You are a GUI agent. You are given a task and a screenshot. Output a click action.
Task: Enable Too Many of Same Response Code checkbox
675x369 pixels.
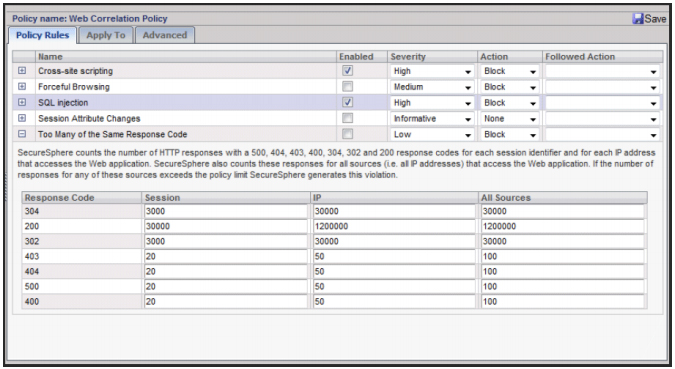click(x=347, y=134)
